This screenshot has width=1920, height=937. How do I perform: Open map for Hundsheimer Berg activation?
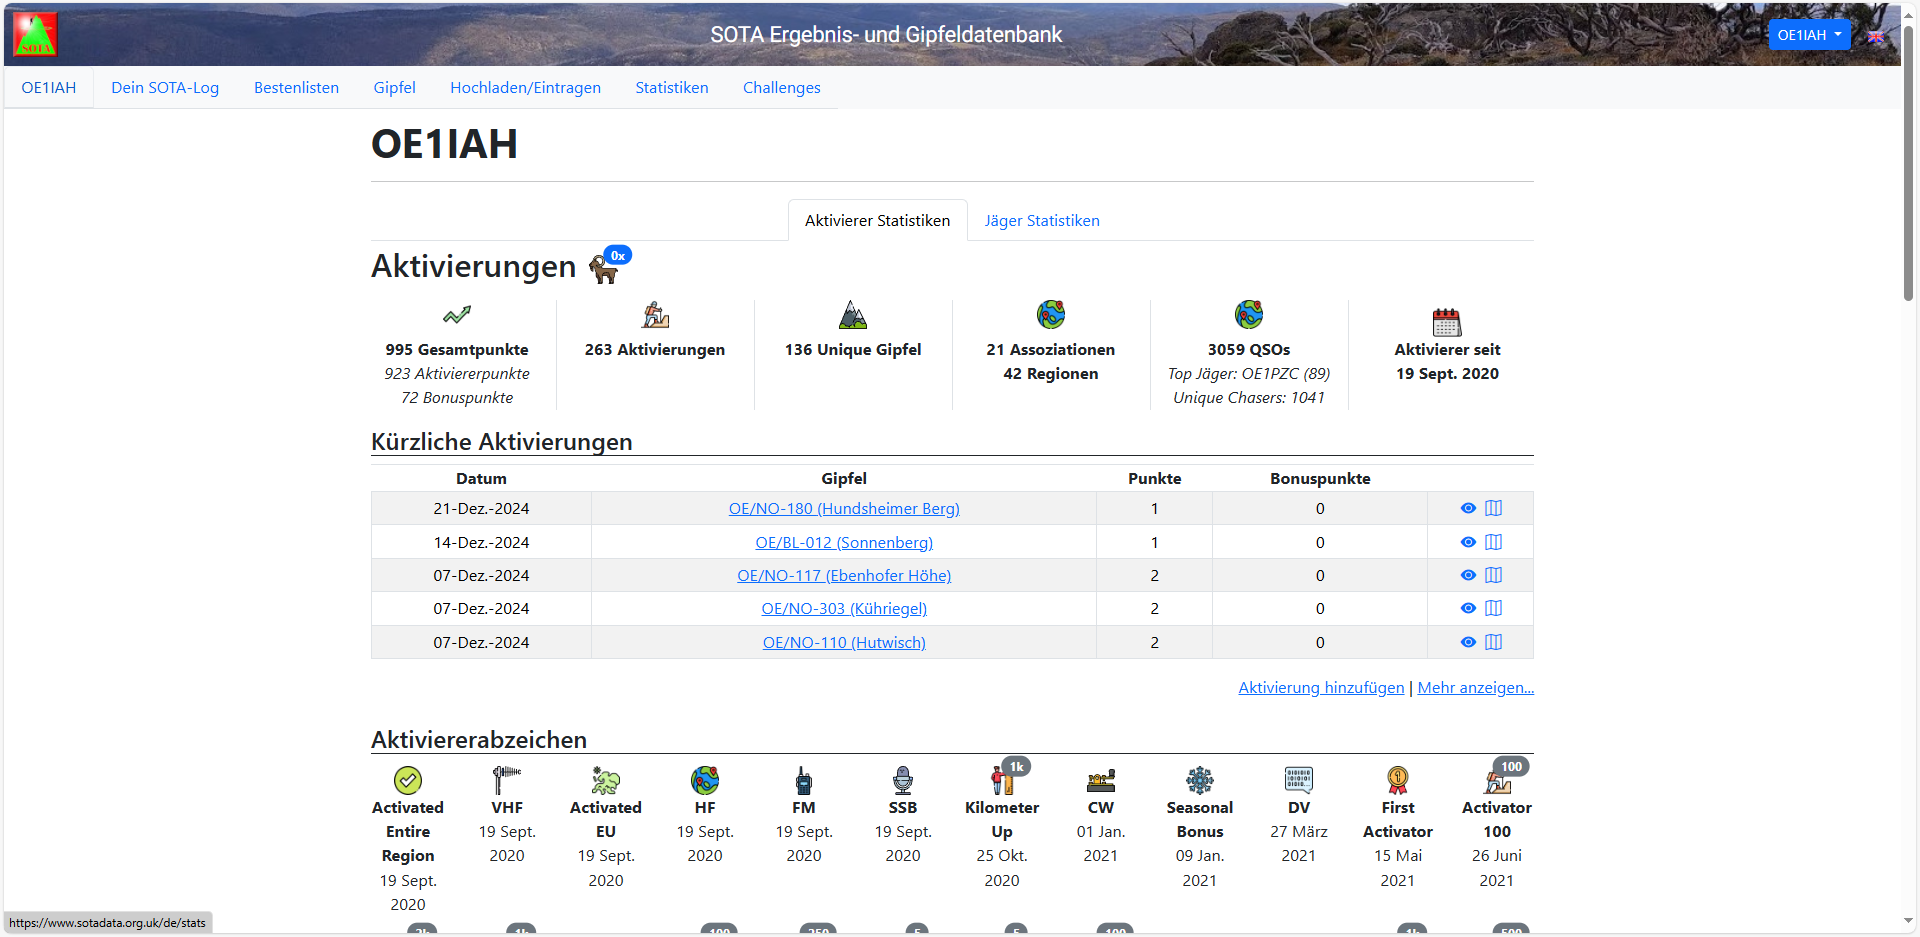tap(1493, 508)
